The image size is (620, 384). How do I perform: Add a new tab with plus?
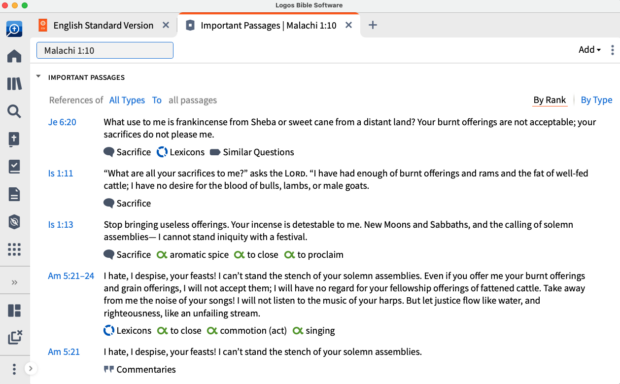click(x=372, y=25)
